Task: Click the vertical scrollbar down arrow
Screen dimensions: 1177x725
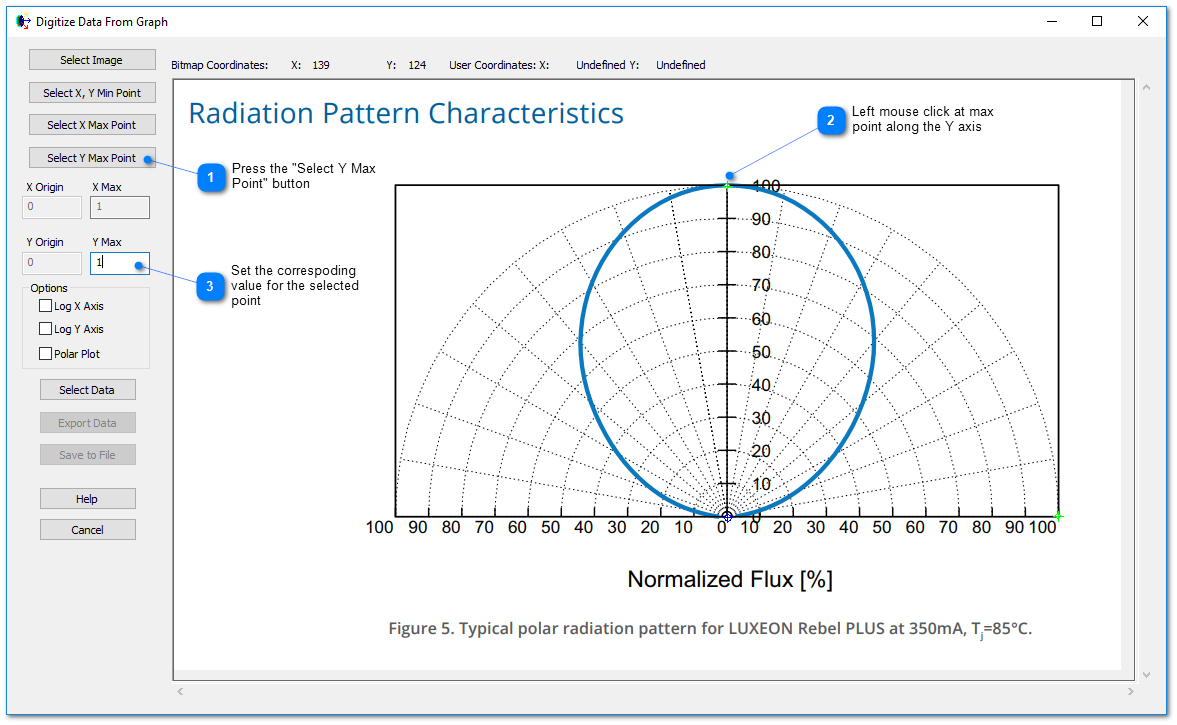Action: coord(1146,675)
